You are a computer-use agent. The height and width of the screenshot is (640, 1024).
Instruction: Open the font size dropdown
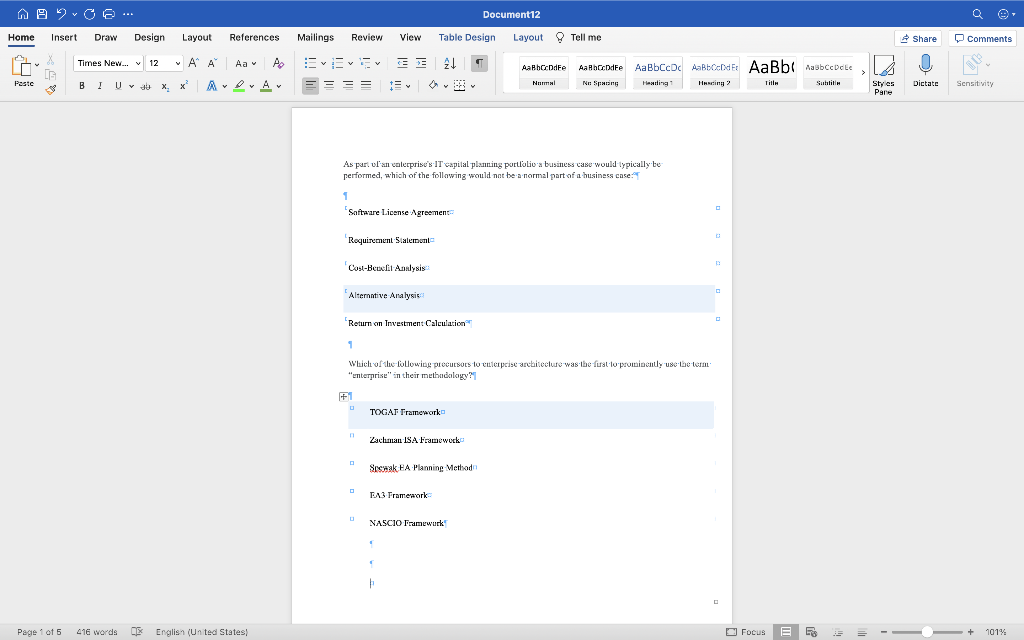[178, 63]
